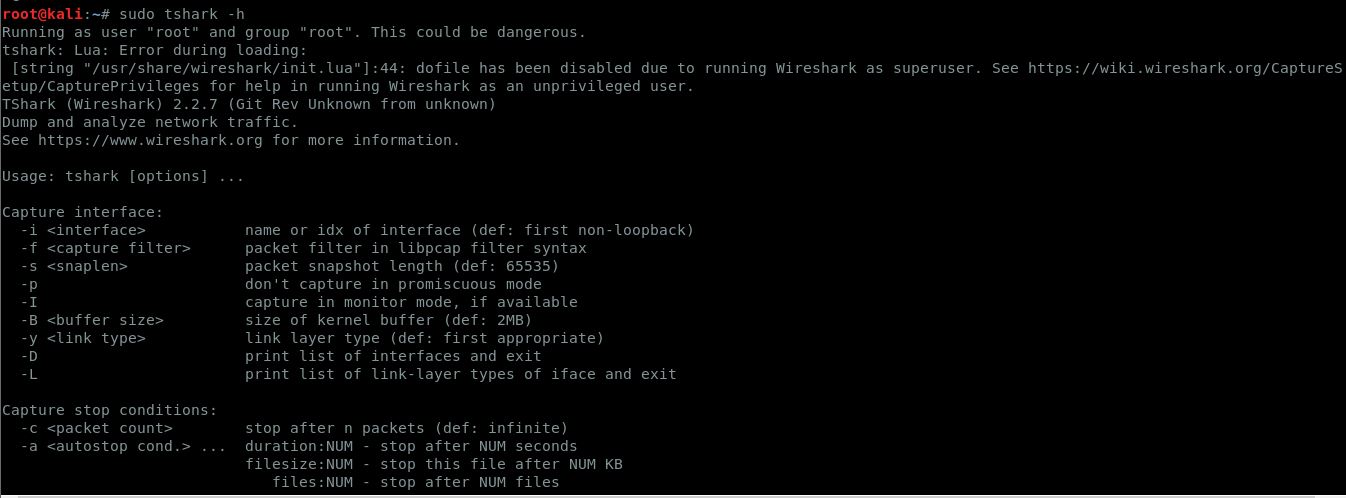Image resolution: width=1346 pixels, height=498 pixels.
Task: Click the 'Capture stop conditions:' heading
Action: (109, 410)
